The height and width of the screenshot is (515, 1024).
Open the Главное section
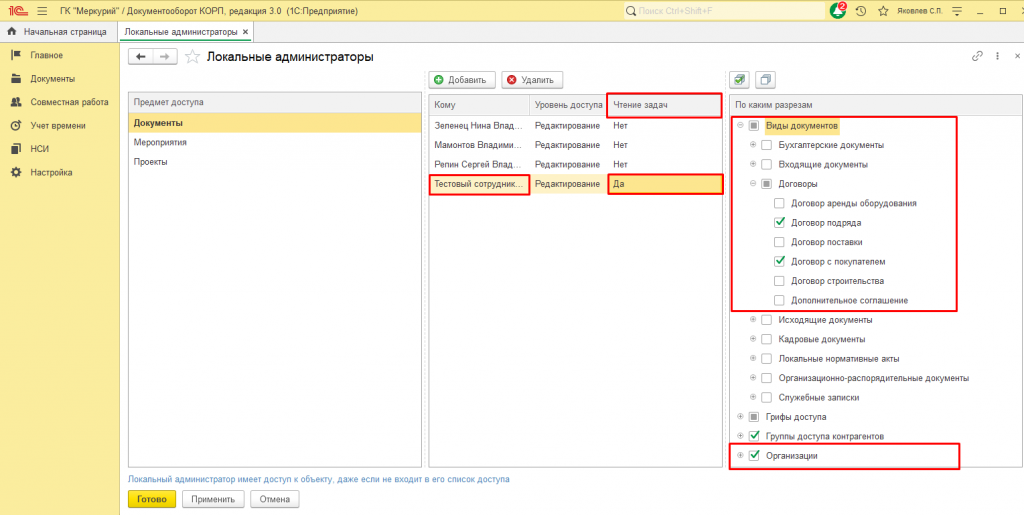[x=46, y=55]
